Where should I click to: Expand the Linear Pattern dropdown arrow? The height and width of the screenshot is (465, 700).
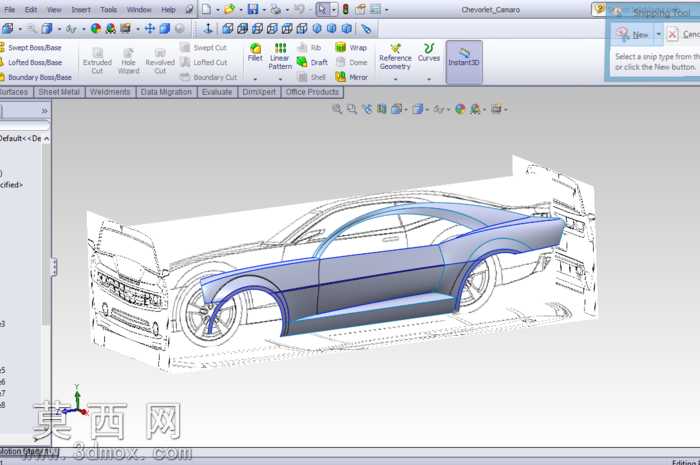coord(280,79)
